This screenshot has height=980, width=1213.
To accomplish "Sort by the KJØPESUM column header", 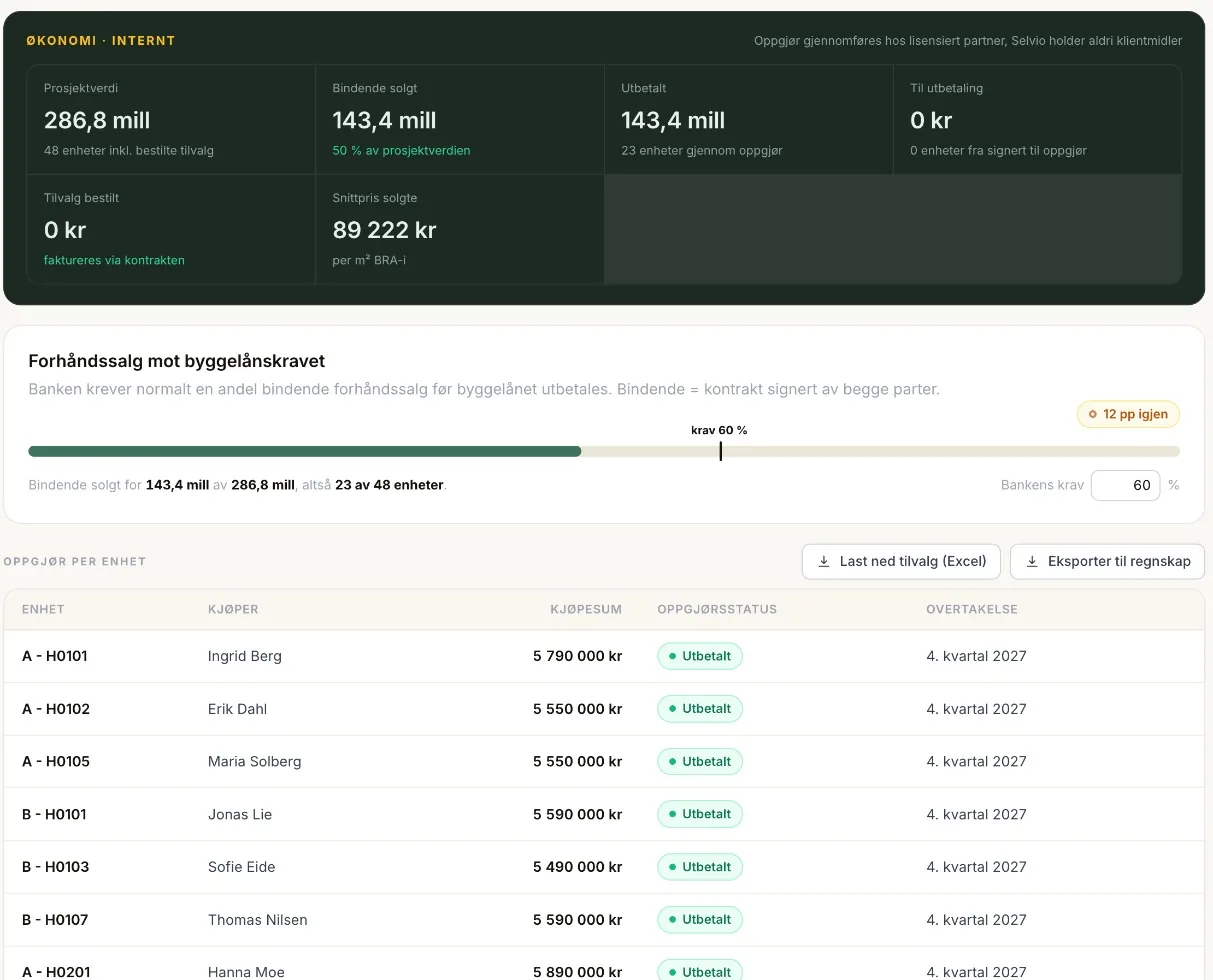I will tap(586, 609).
